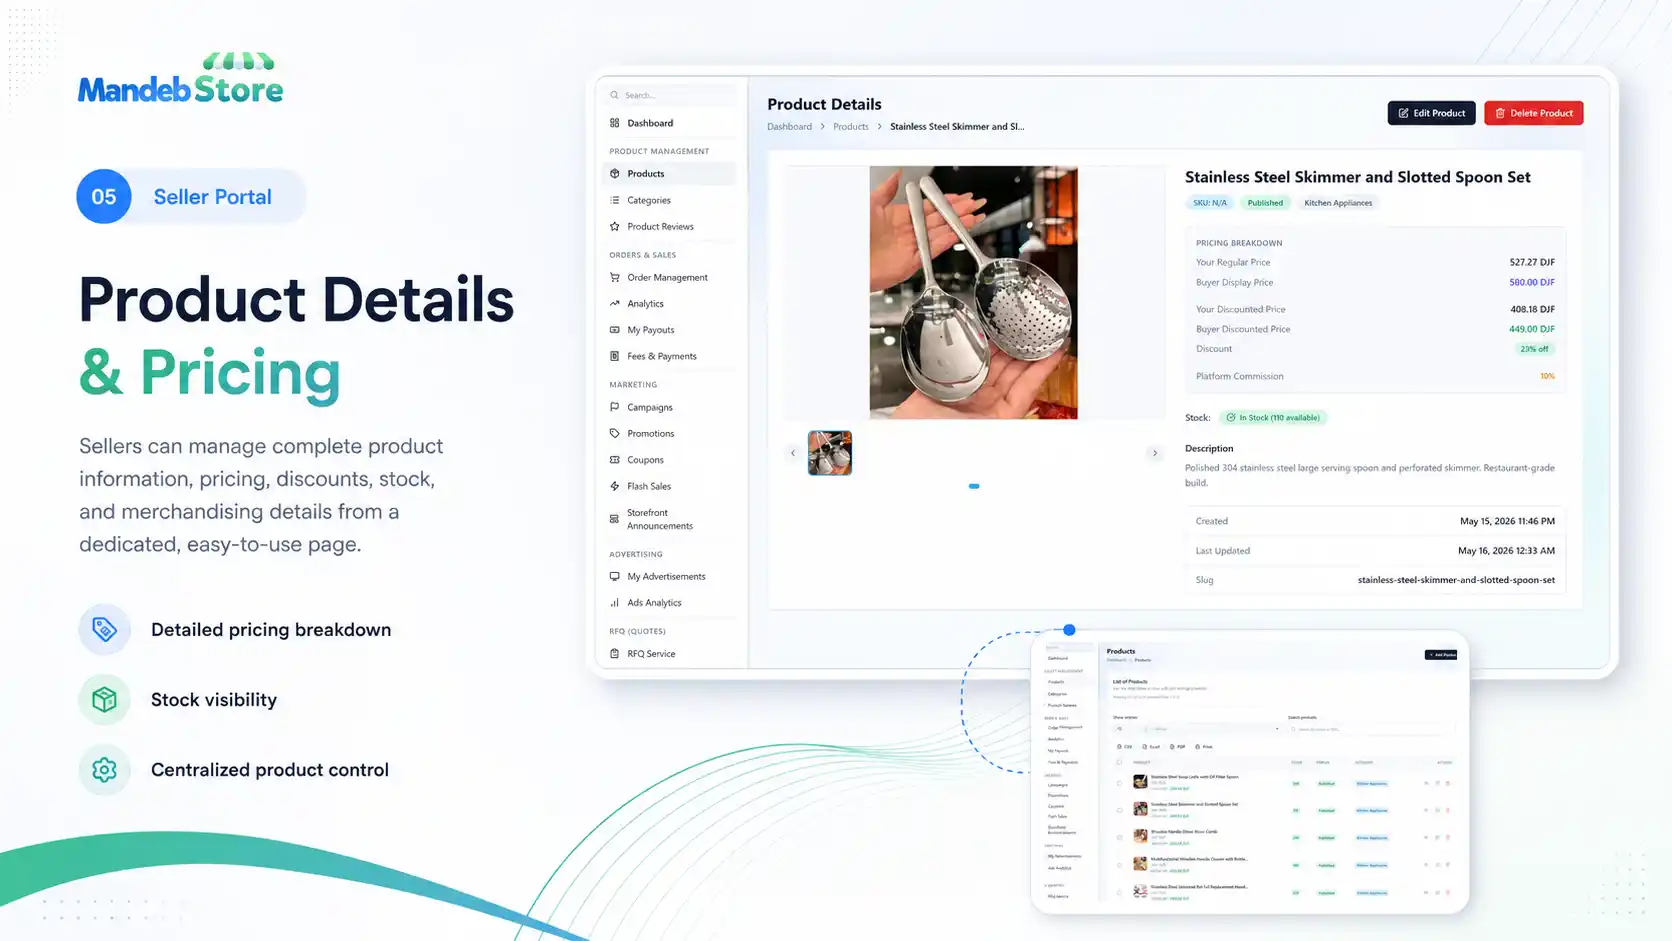1672x941 pixels.
Task: Click the Campaigns flag icon
Action: [x=614, y=407]
